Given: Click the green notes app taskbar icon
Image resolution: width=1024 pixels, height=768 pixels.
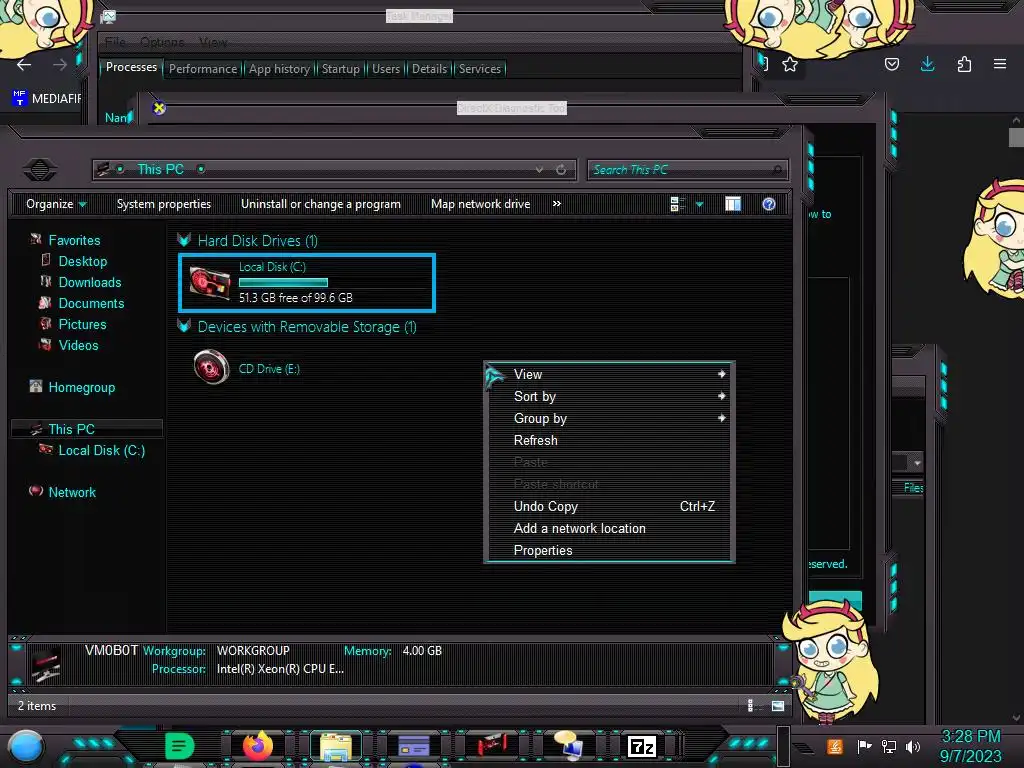Looking at the screenshot, I should click(x=180, y=746).
